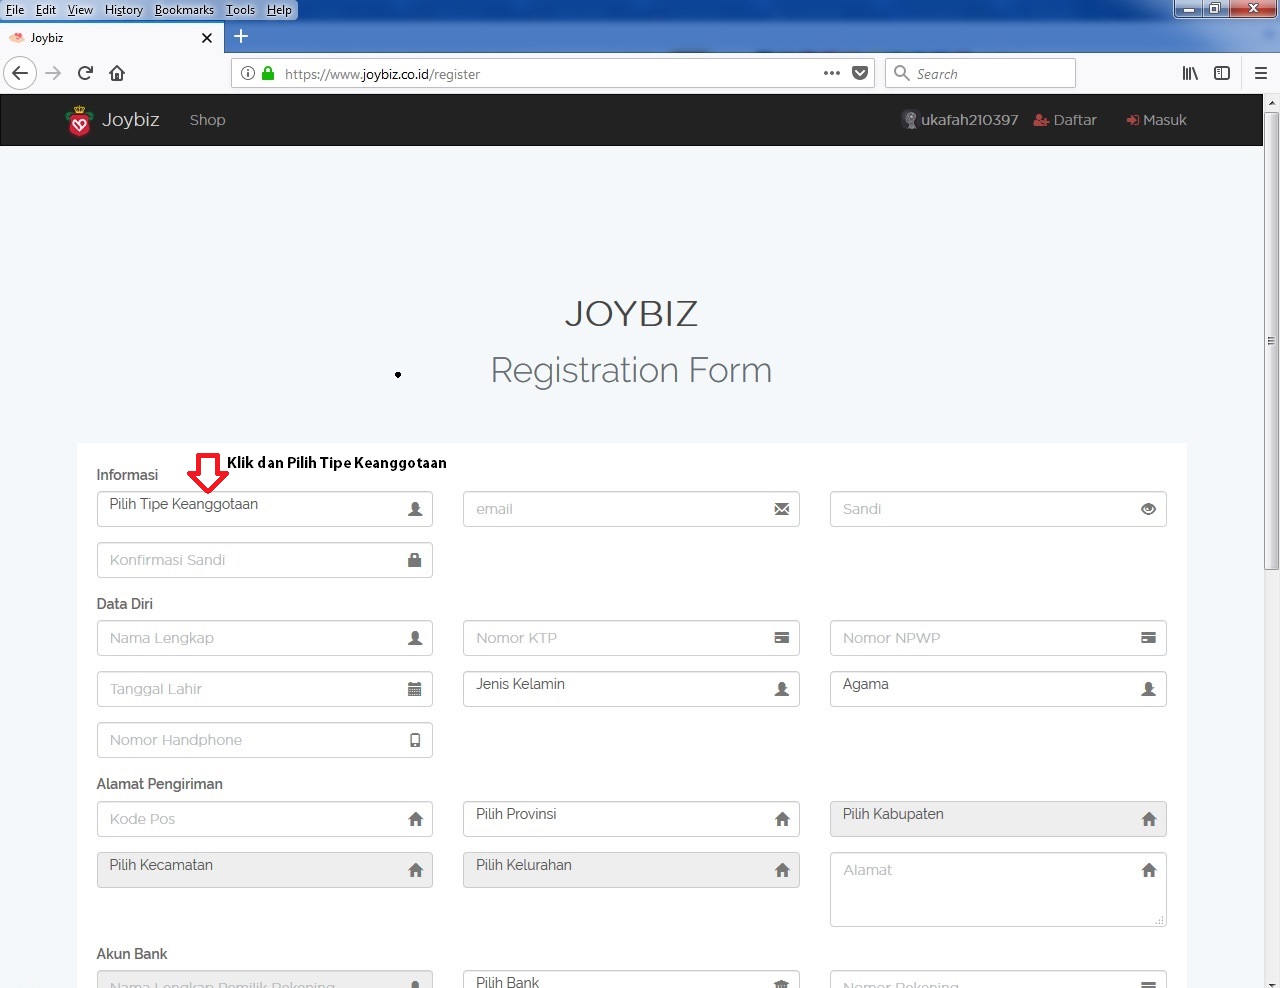Open the File menu
This screenshot has width=1280, height=988.
[15, 10]
